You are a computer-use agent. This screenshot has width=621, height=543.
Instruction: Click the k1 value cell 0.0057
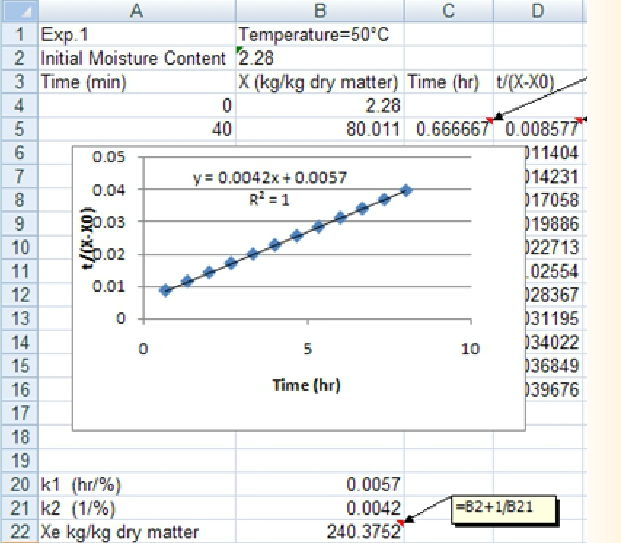point(319,484)
